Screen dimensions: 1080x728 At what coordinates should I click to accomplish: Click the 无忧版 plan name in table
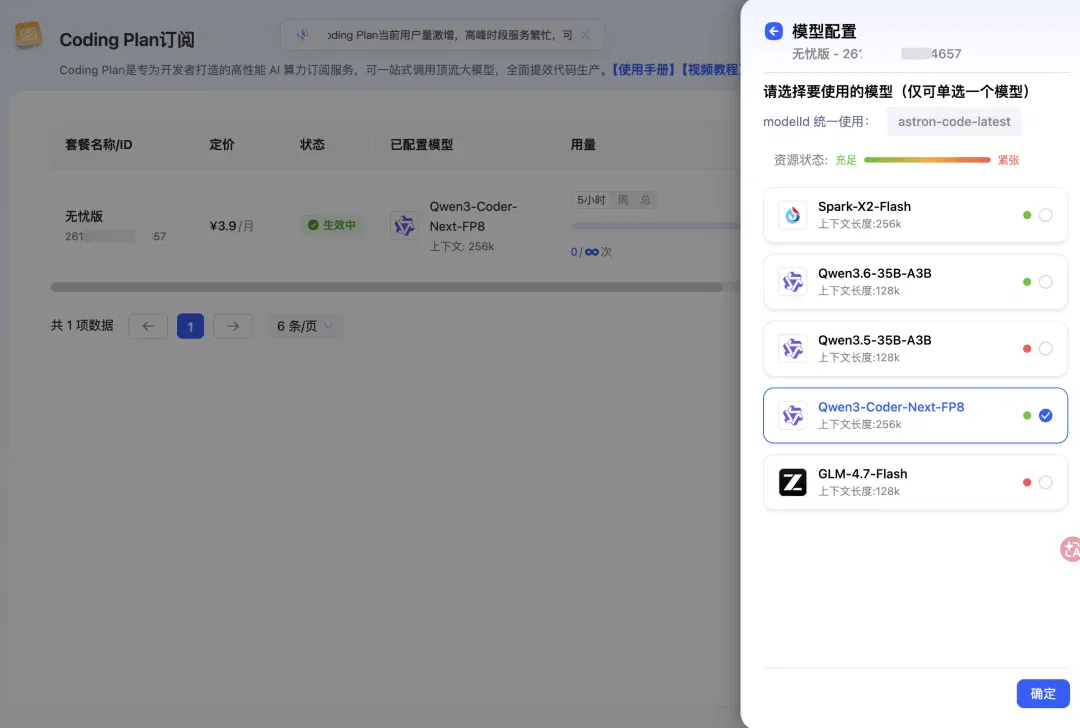tap(84, 216)
